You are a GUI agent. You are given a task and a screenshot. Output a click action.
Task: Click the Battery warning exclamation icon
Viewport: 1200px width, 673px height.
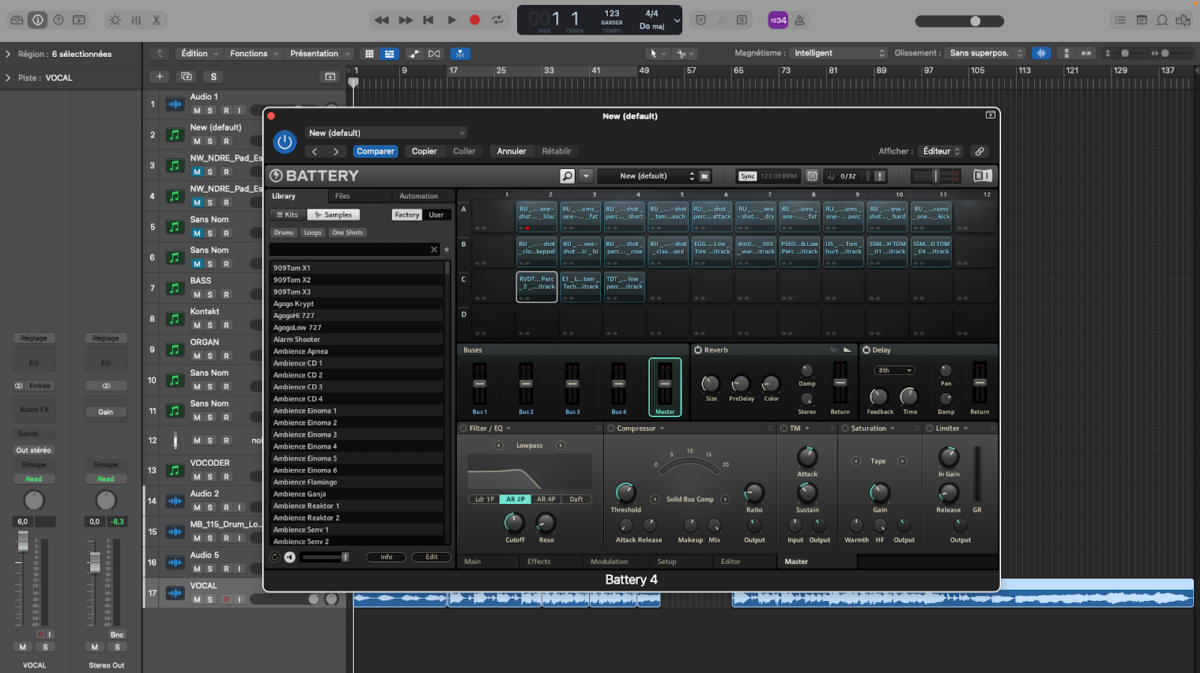(x=879, y=176)
